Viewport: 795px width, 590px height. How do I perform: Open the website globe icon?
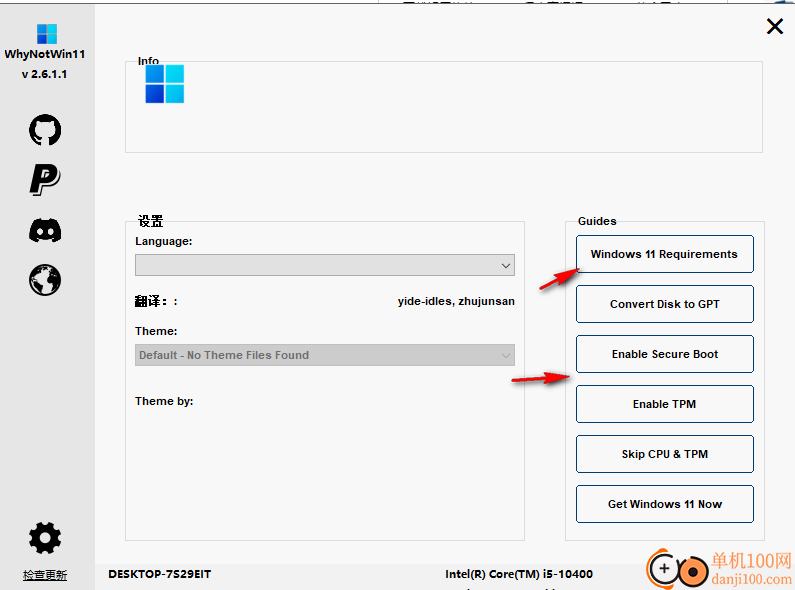[x=45, y=280]
